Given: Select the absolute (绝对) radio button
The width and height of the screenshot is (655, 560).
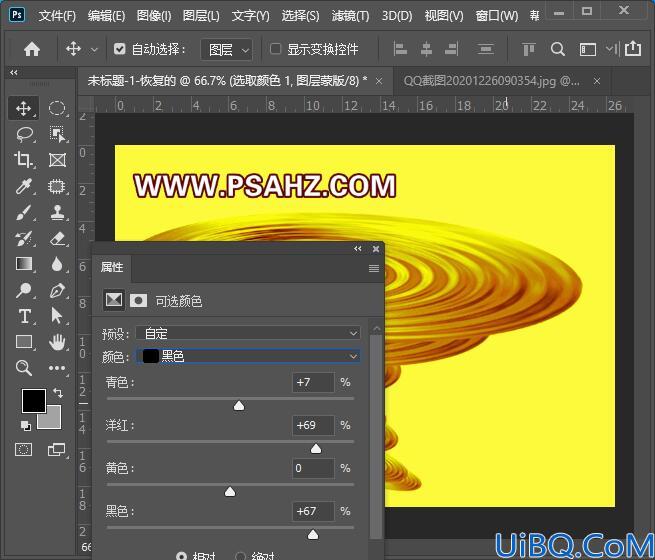Looking at the screenshot, I should [241, 556].
